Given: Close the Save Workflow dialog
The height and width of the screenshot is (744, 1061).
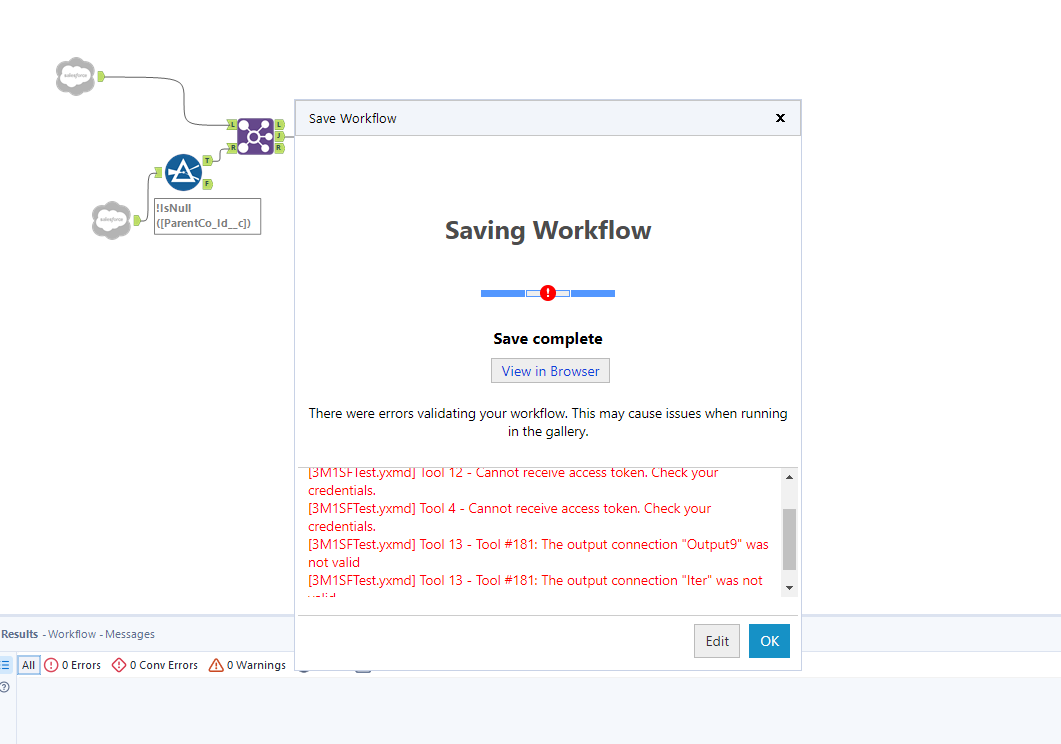Looking at the screenshot, I should [x=780, y=118].
